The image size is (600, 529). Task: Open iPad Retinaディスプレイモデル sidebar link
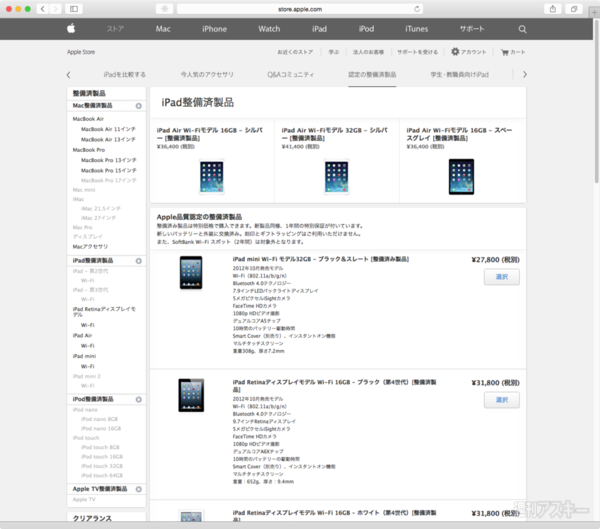(104, 312)
